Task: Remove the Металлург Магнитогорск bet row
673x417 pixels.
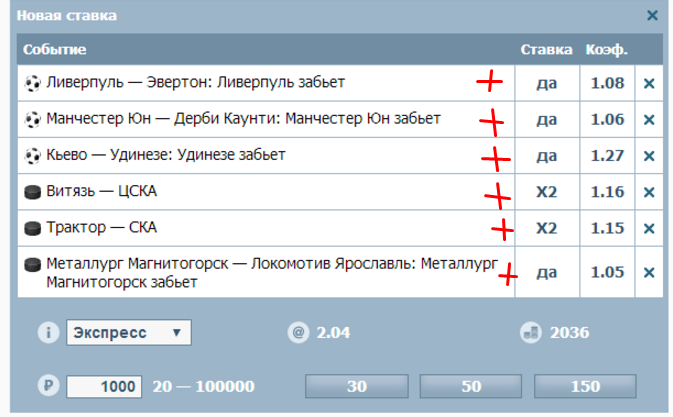Action: pyautogui.click(x=648, y=272)
